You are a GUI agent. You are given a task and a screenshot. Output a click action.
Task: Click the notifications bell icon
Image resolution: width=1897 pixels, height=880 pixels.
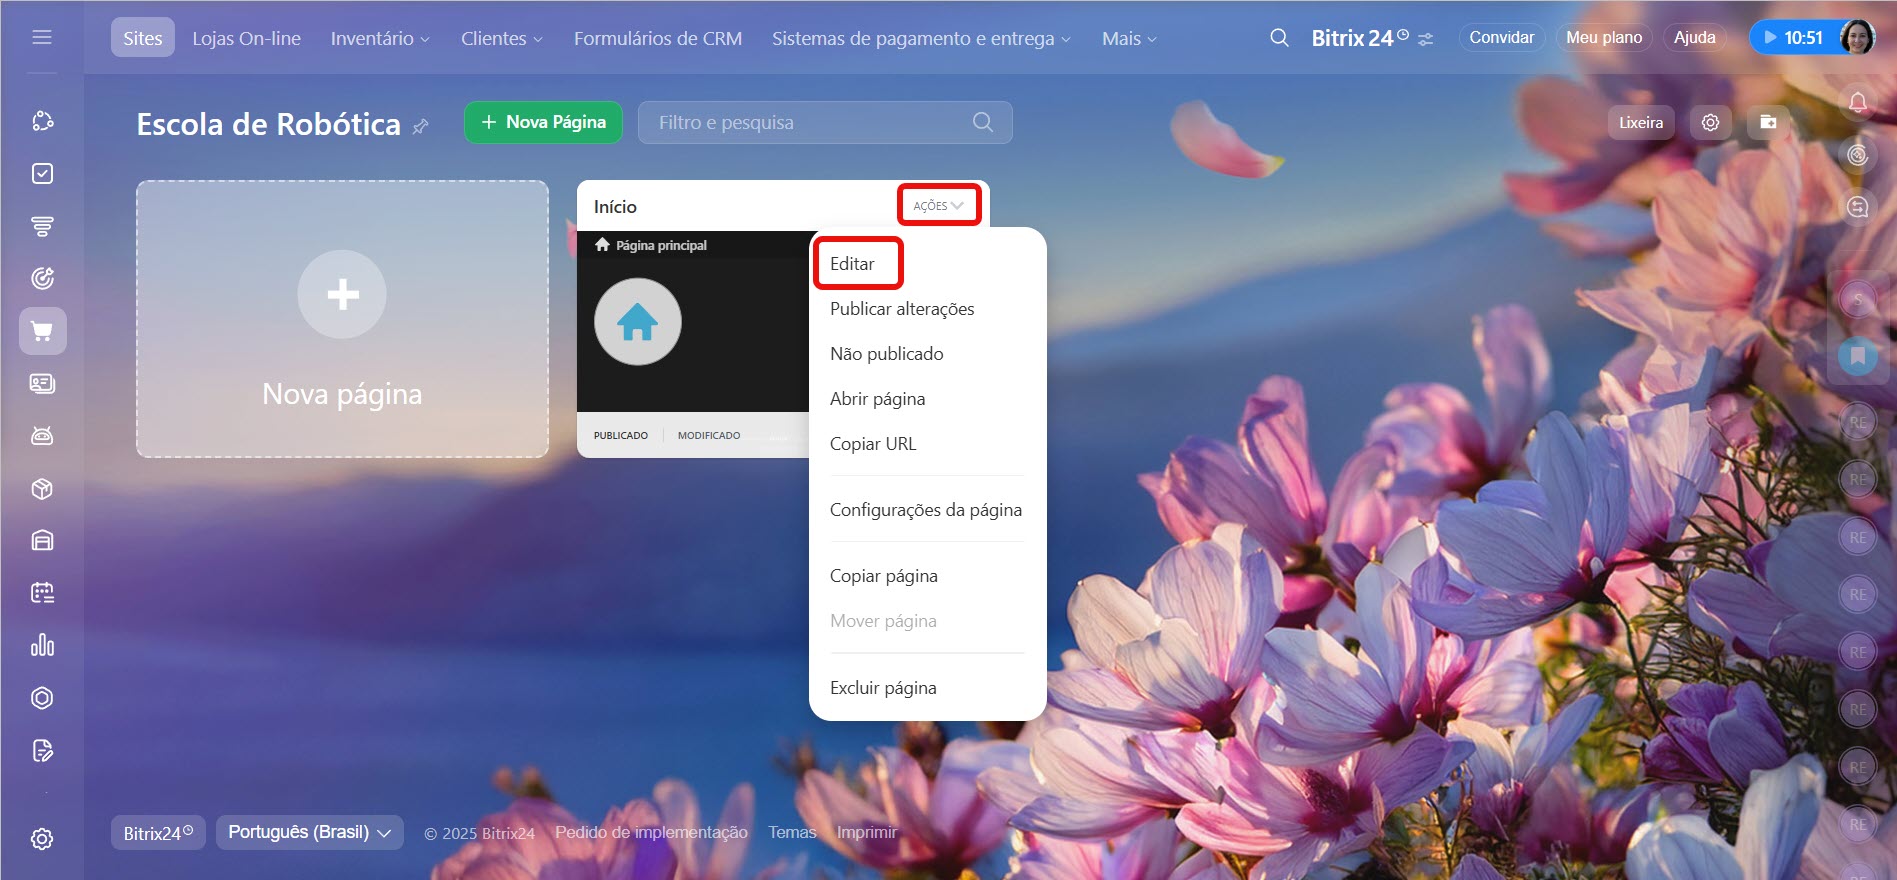1857,102
